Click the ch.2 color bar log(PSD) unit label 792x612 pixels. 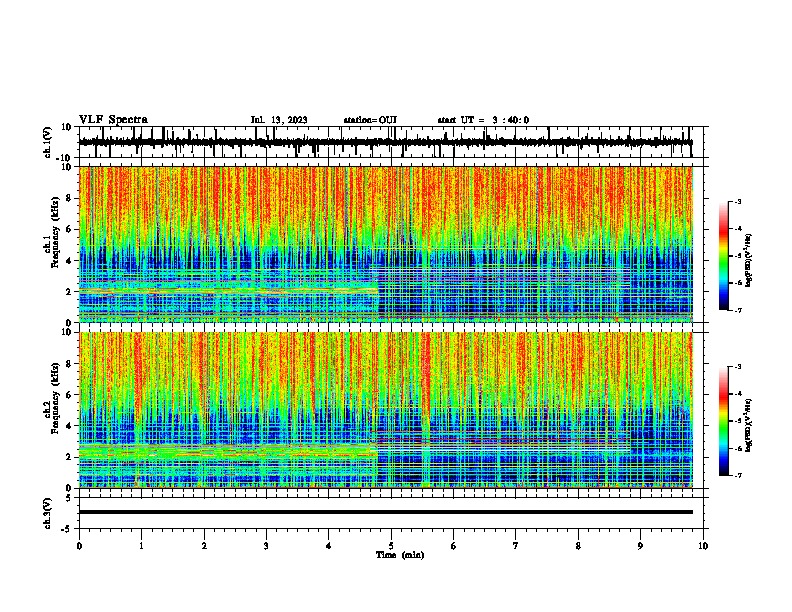749,425
